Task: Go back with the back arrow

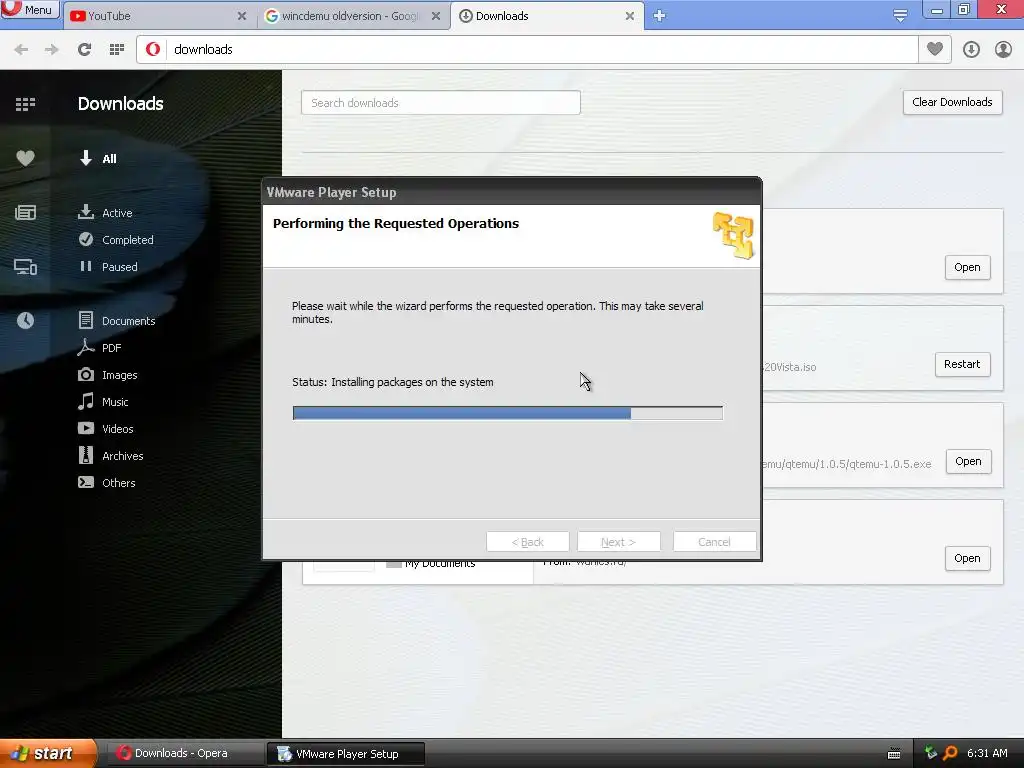Action: (x=21, y=50)
